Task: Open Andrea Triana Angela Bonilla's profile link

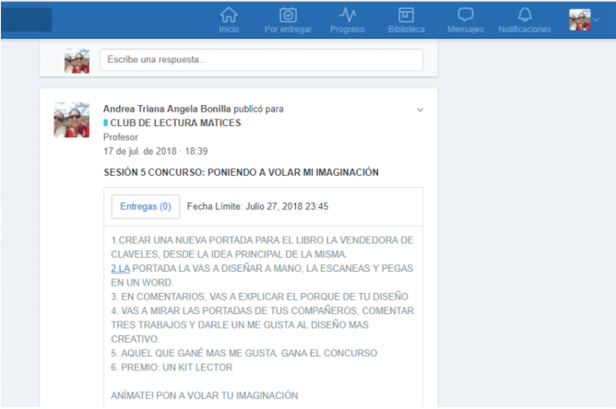Action: point(167,108)
